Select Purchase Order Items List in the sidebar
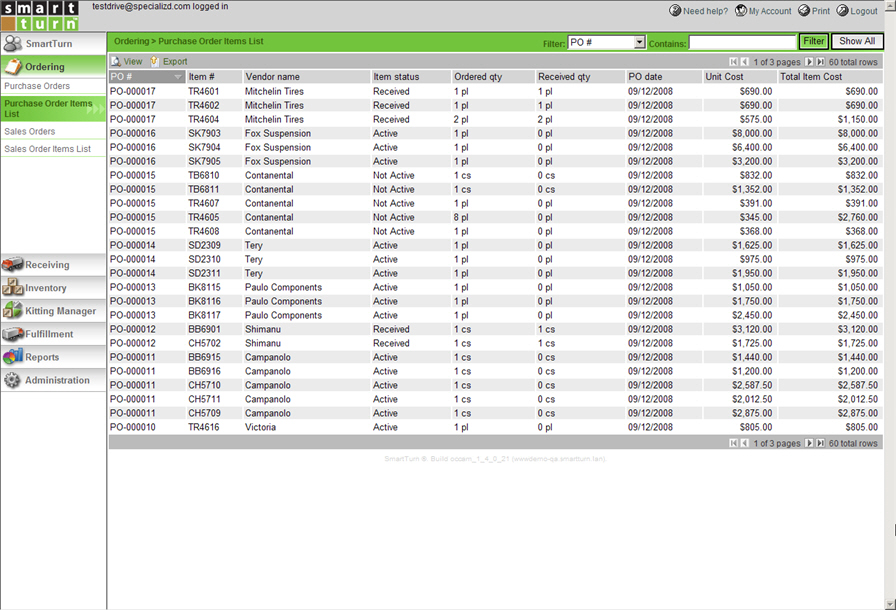Screen dimensions: 896x610 53,108
